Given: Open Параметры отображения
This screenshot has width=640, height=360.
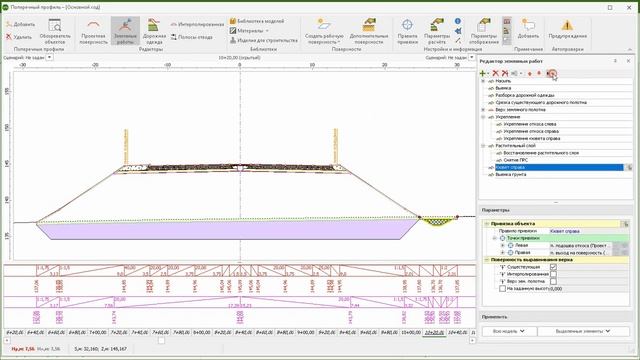Looking at the screenshot, I should point(484,31).
